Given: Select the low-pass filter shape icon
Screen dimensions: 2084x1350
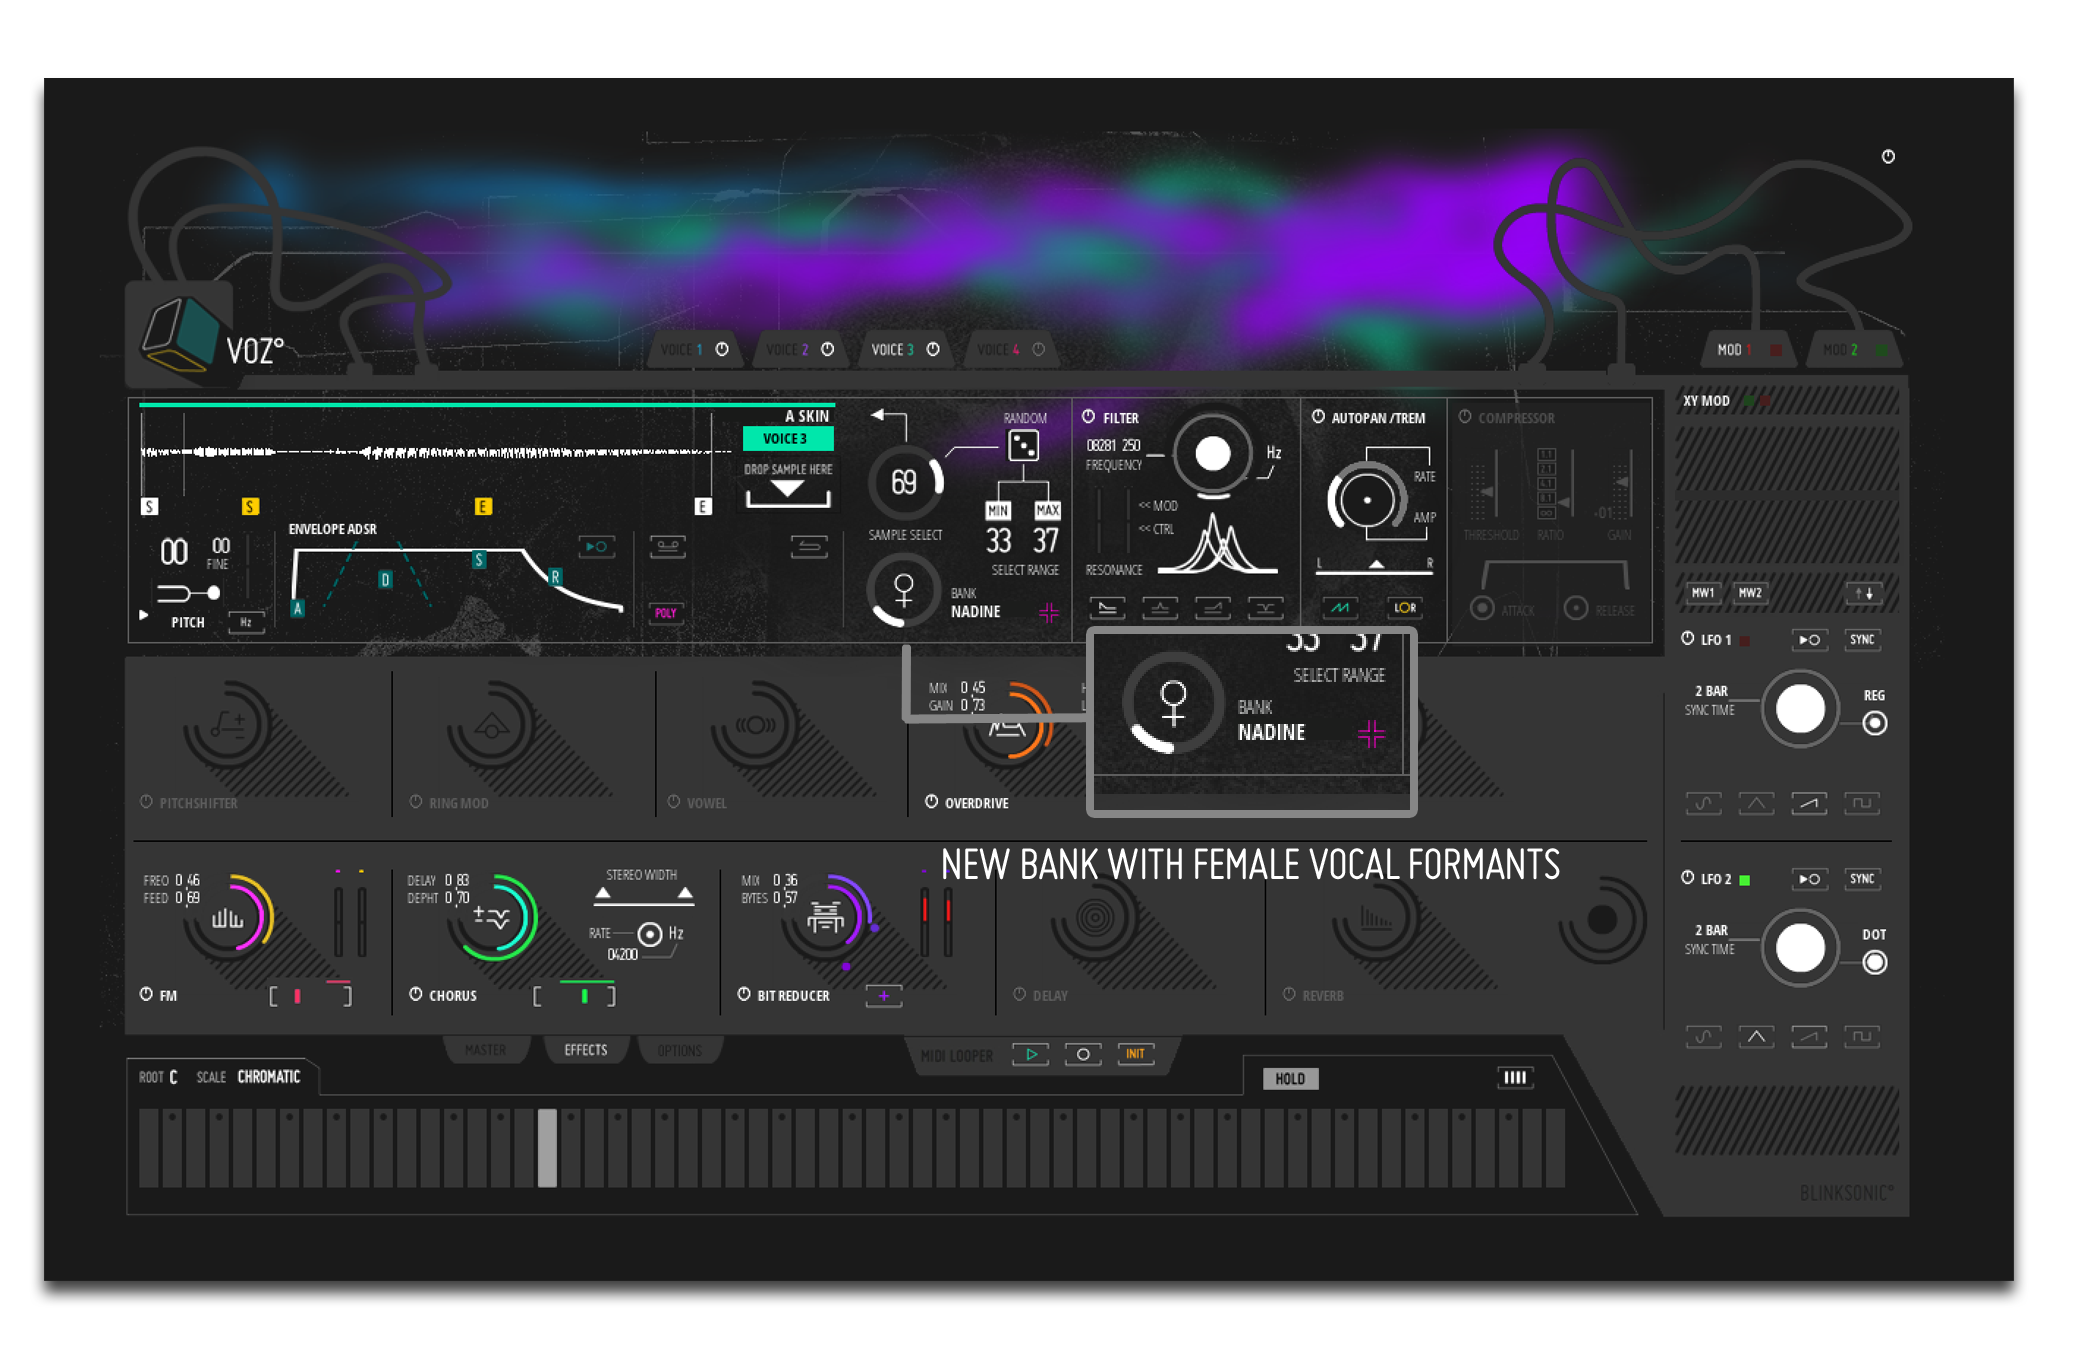Looking at the screenshot, I should click(x=1107, y=608).
